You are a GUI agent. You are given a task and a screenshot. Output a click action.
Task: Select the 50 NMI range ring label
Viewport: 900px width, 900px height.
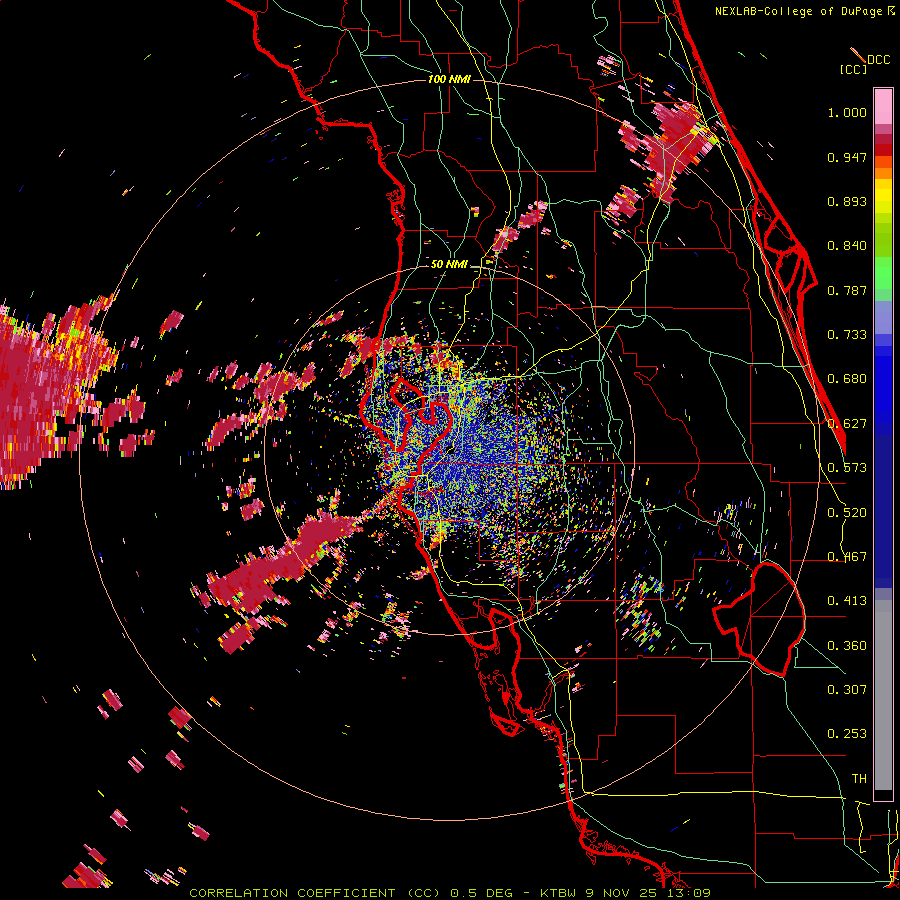click(449, 264)
